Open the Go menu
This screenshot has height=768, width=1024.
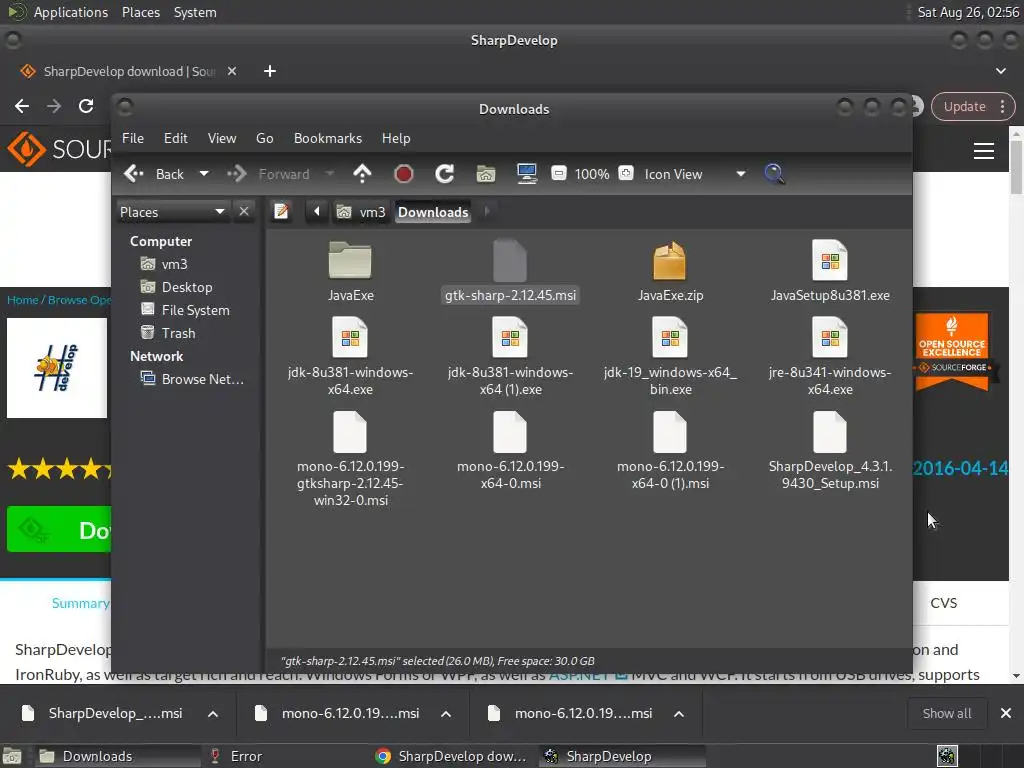point(264,138)
